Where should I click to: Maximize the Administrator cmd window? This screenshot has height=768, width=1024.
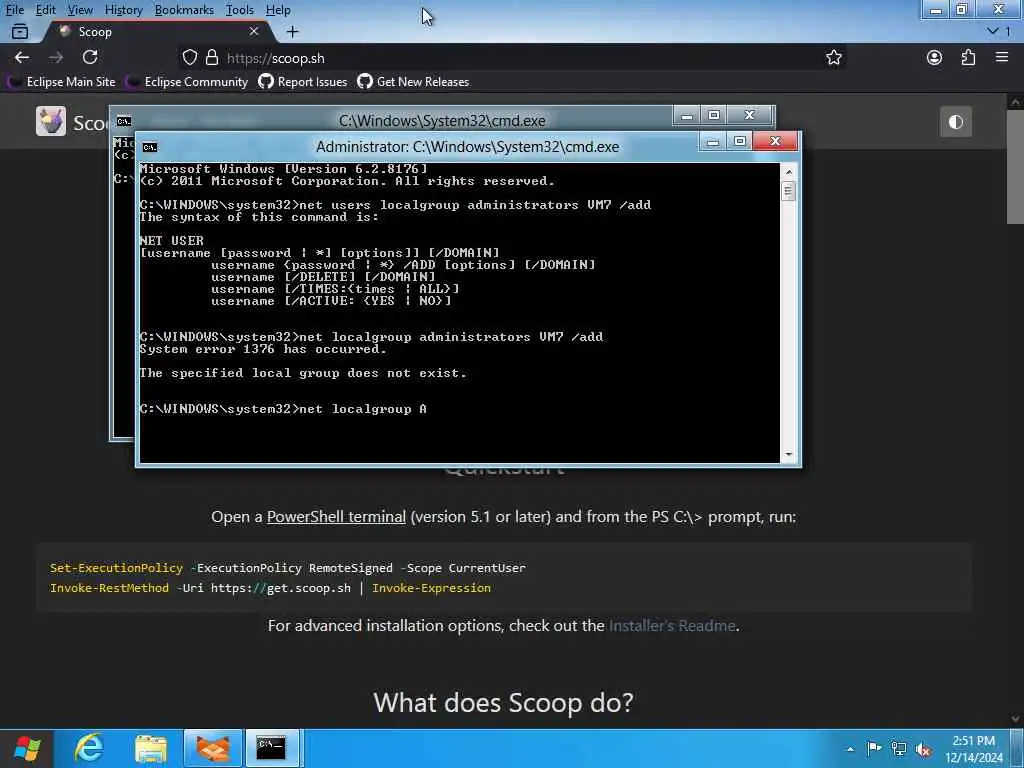coord(739,141)
